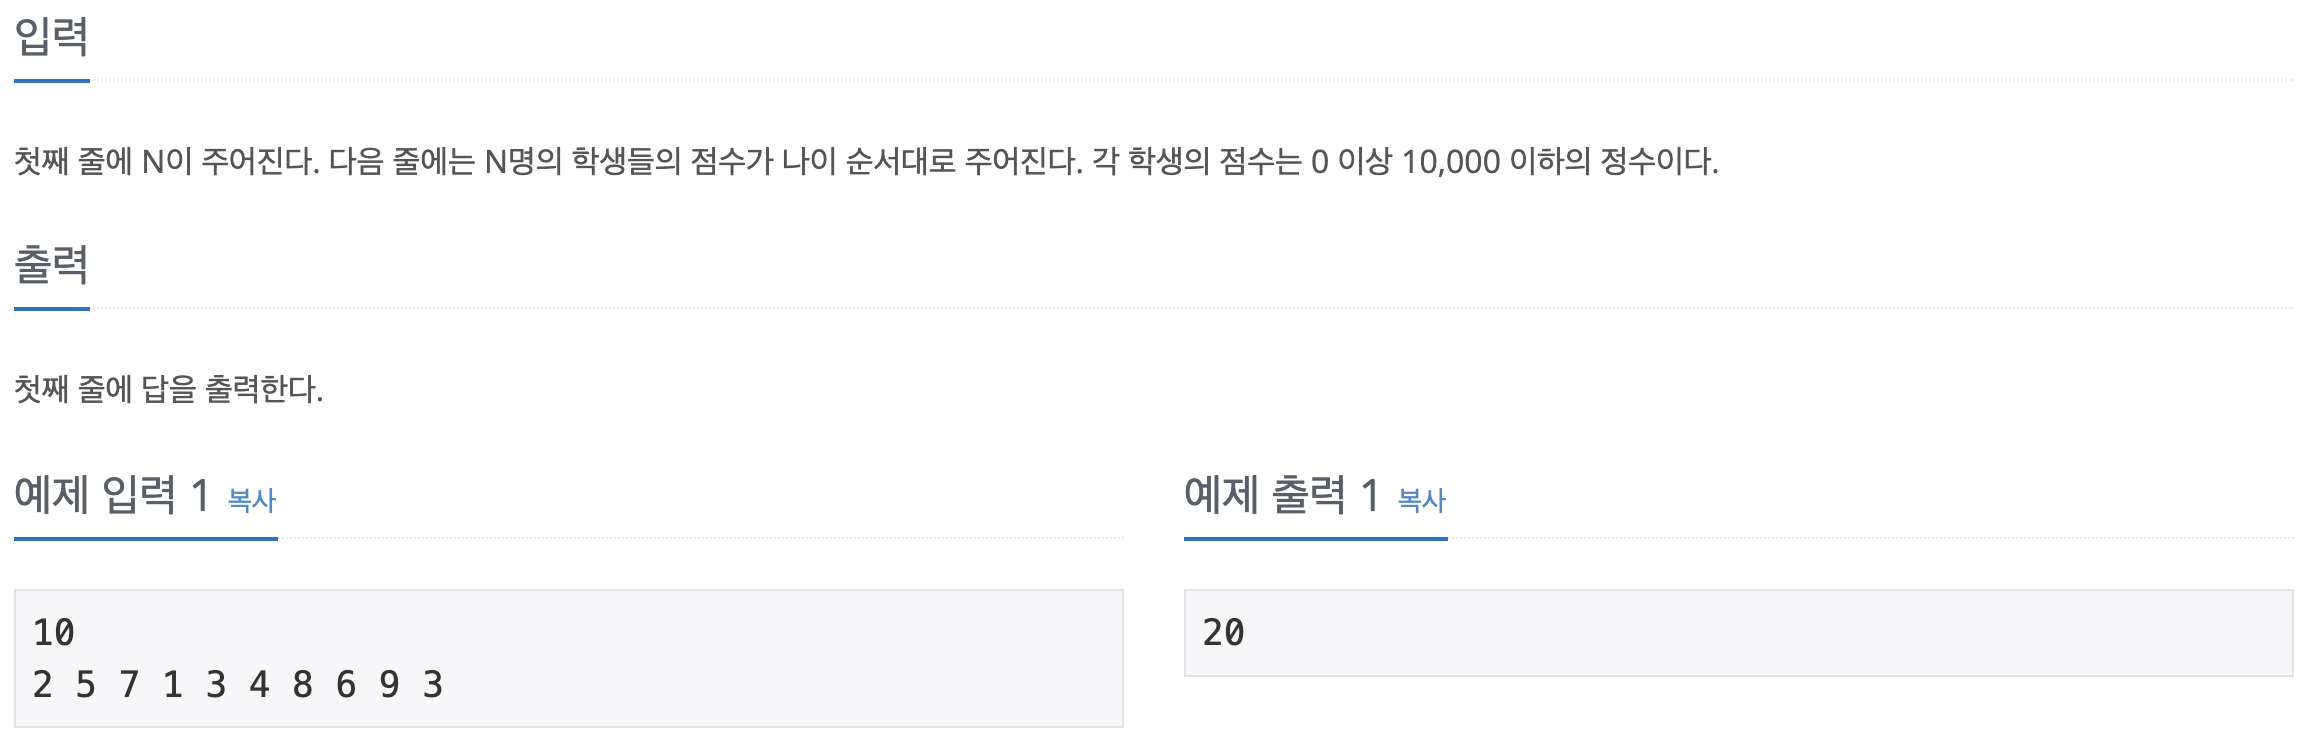Click inside the sample output code box
This screenshot has height=734, width=2312.
pyautogui.click(x=1738, y=633)
